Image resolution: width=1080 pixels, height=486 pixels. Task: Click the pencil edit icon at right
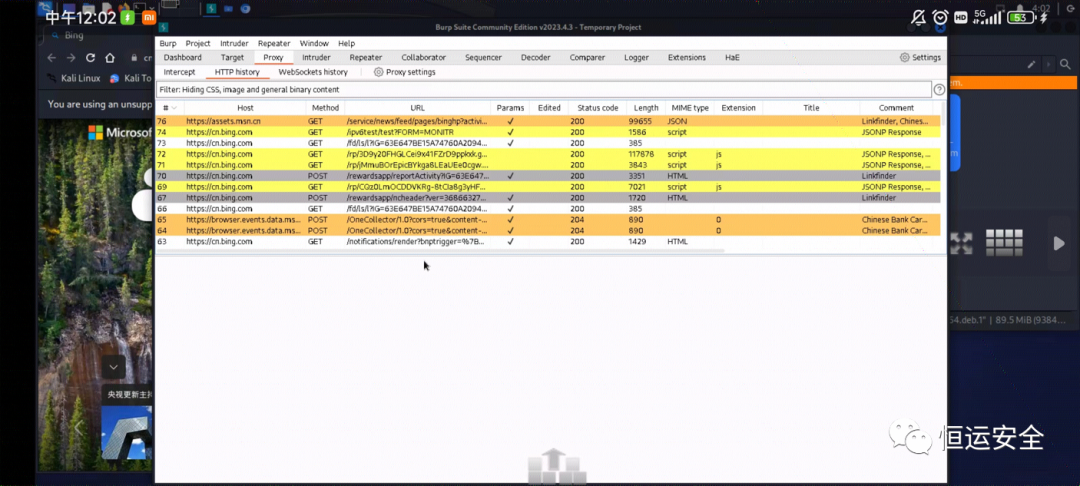pyautogui.click(x=1031, y=65)
